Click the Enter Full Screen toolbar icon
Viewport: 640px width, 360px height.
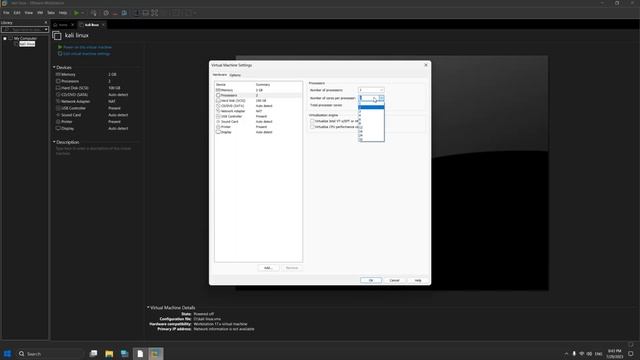pyautogui.click(x=155, y=13)
